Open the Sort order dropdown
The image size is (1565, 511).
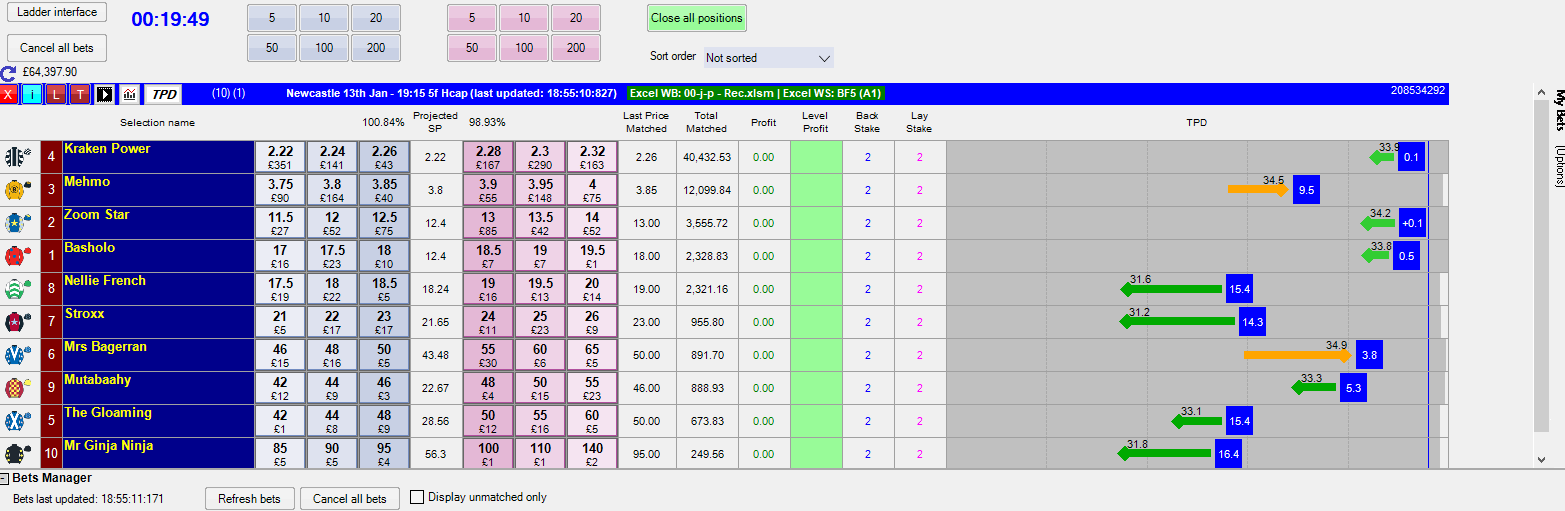pyautogui.click(x=768, y=58)
